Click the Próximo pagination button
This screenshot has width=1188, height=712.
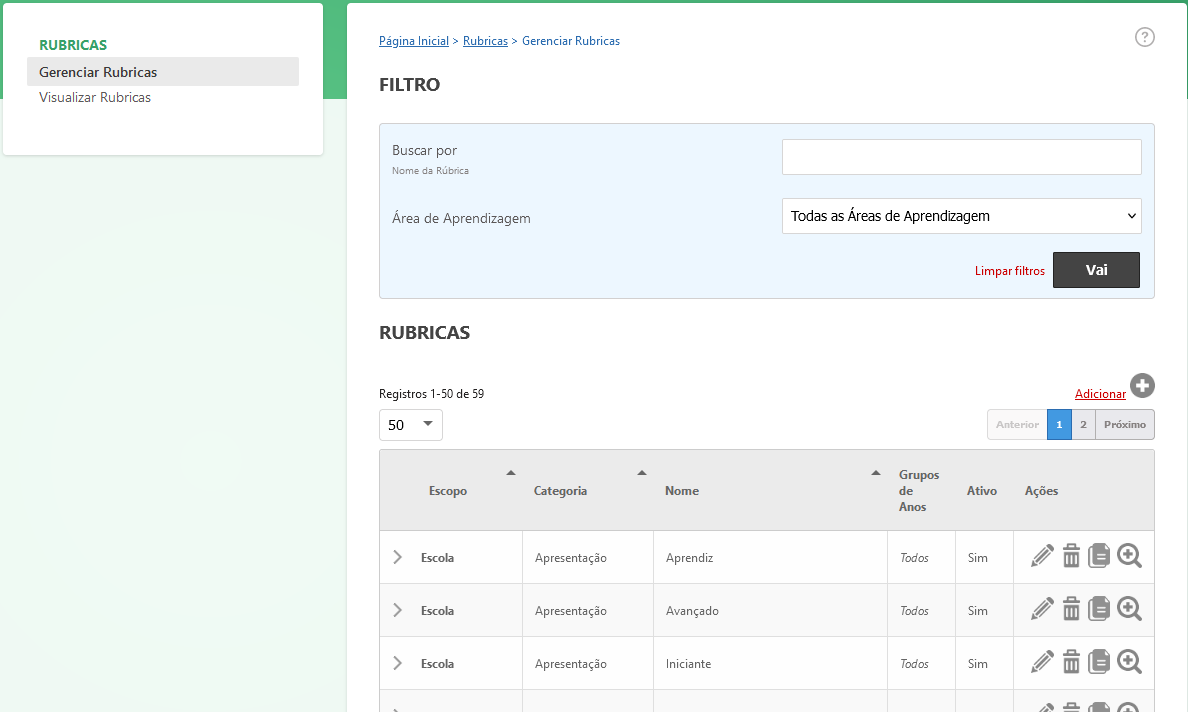[1124, 425]
